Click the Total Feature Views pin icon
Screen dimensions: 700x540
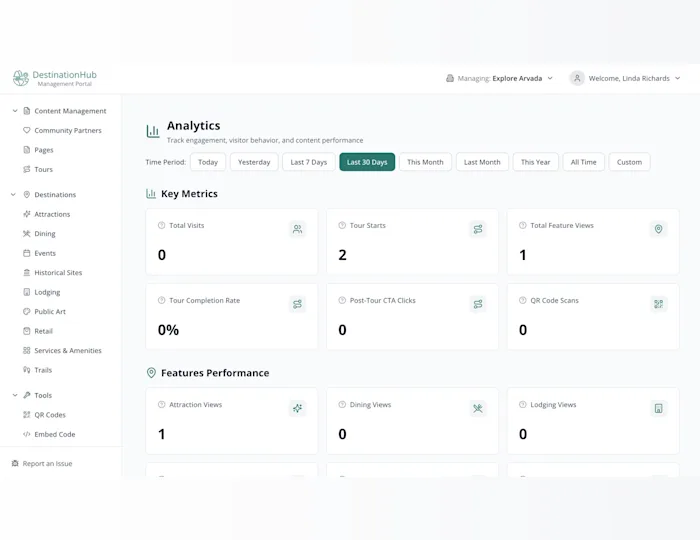tap(658, 229)
